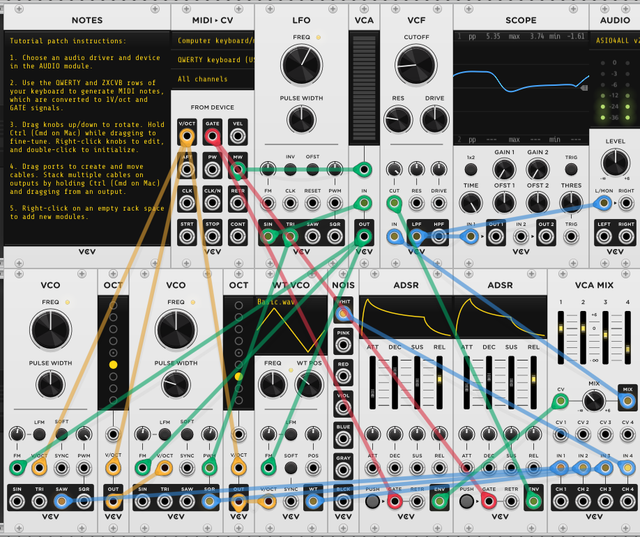The height and width of the screenshot is (537, 640).
Task: Click the level meter slider on VCA
Action: tap(364, 87)
